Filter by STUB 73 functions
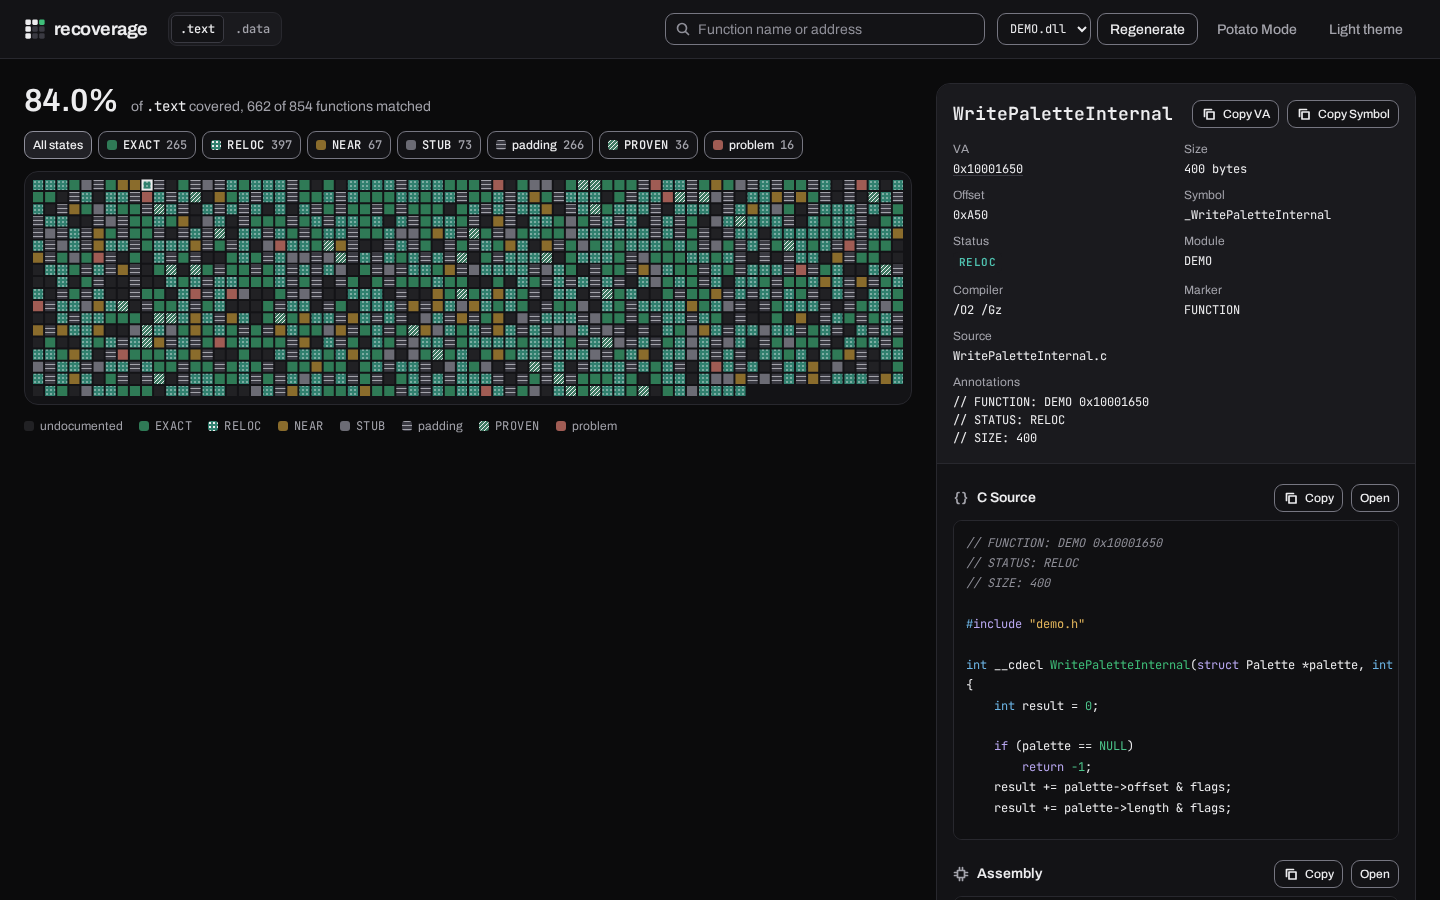The width and height of the screenshot is (1440, 900). click(439, 145)
